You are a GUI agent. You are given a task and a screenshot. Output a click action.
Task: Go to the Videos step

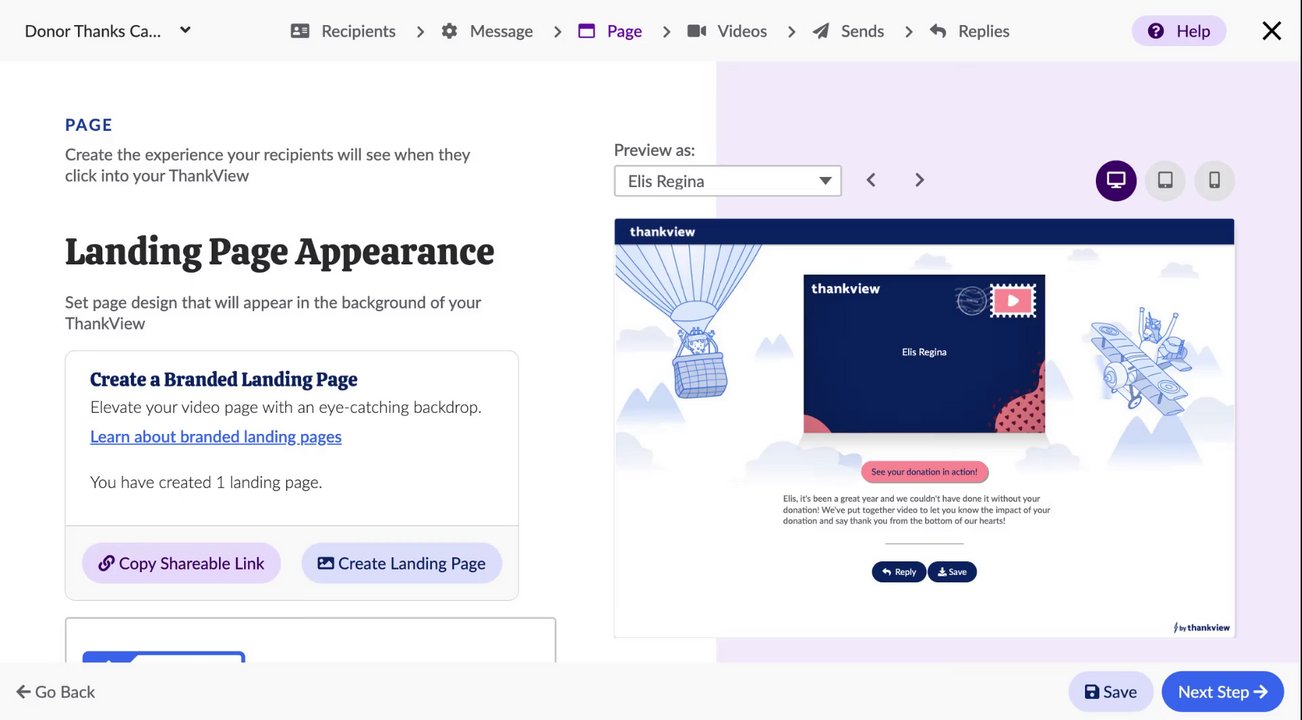pos(727,31)
